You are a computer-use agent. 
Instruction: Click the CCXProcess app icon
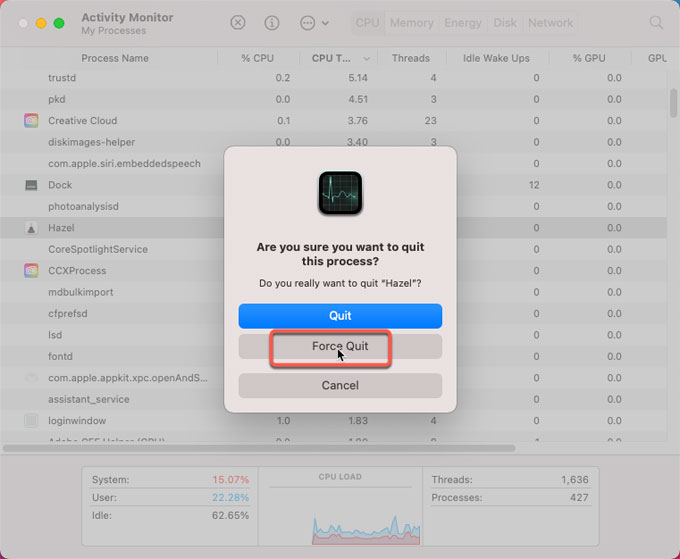point(31,271)
